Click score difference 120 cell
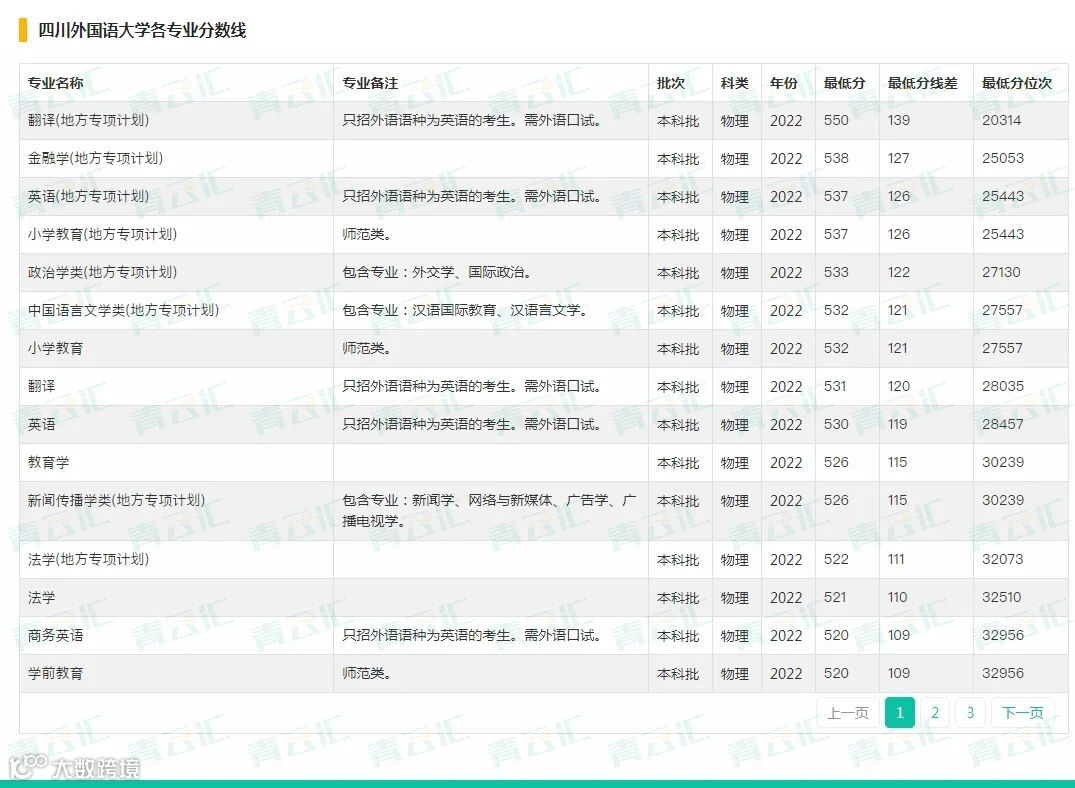The width and height of the screenshot is (1075, 788). point(899,387)
